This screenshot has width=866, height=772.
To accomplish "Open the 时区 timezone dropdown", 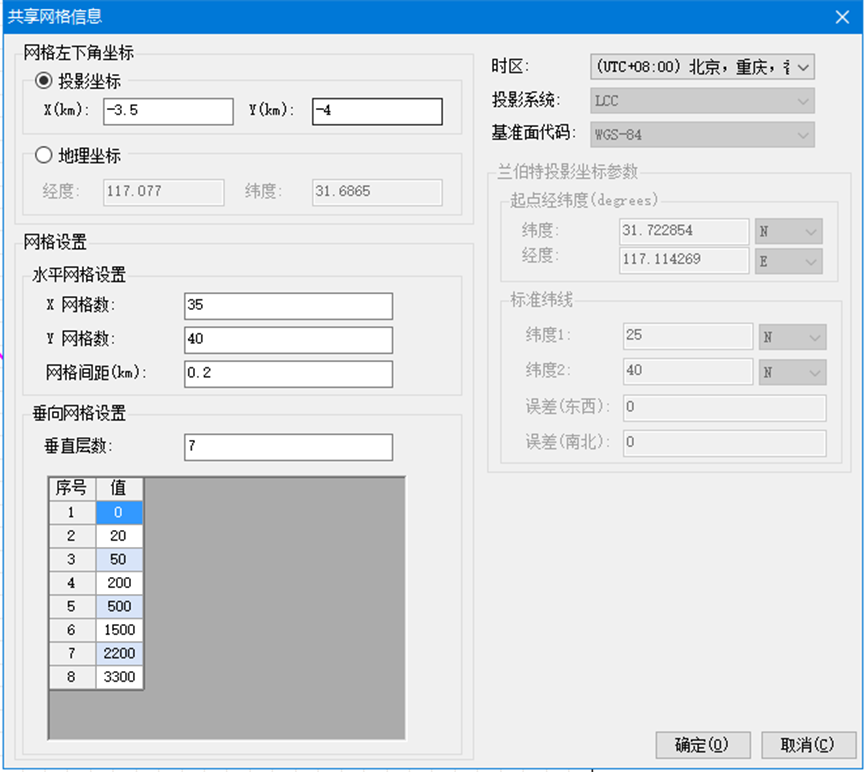I will (x=703, y=67).
